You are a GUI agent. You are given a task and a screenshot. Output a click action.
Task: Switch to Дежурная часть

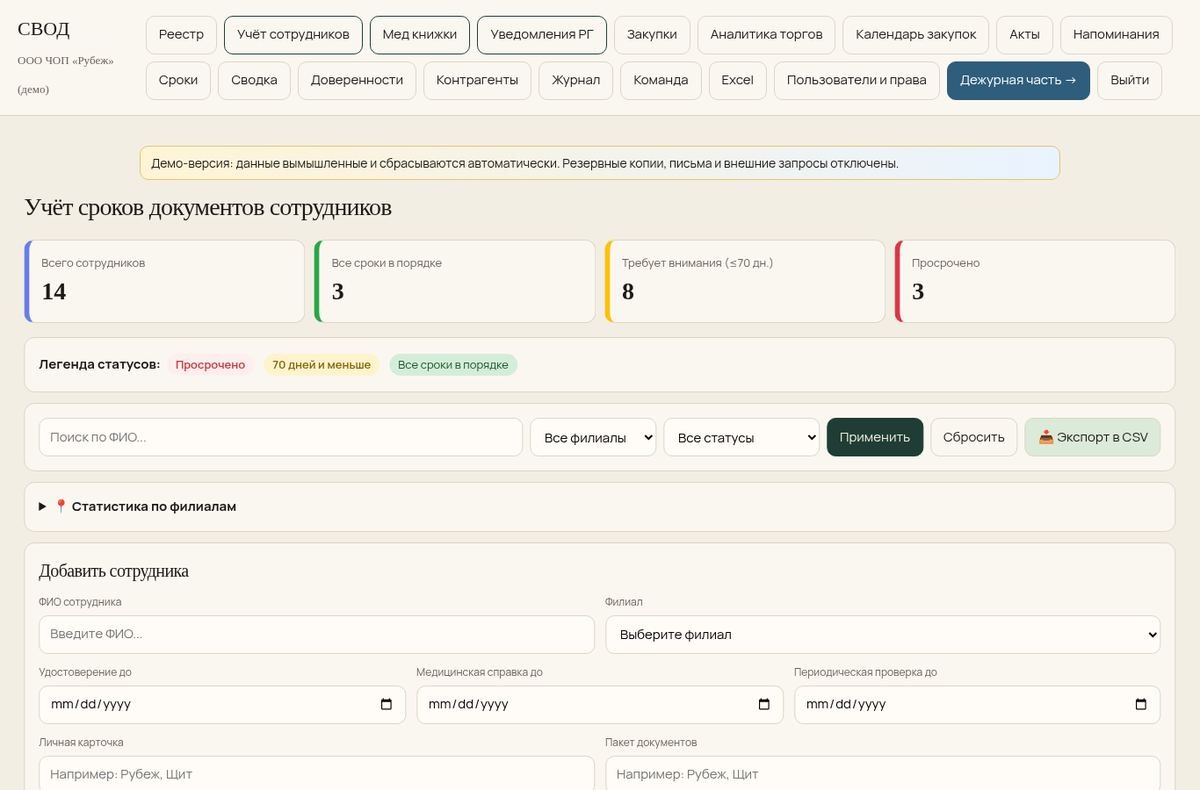click(1018, 80)
